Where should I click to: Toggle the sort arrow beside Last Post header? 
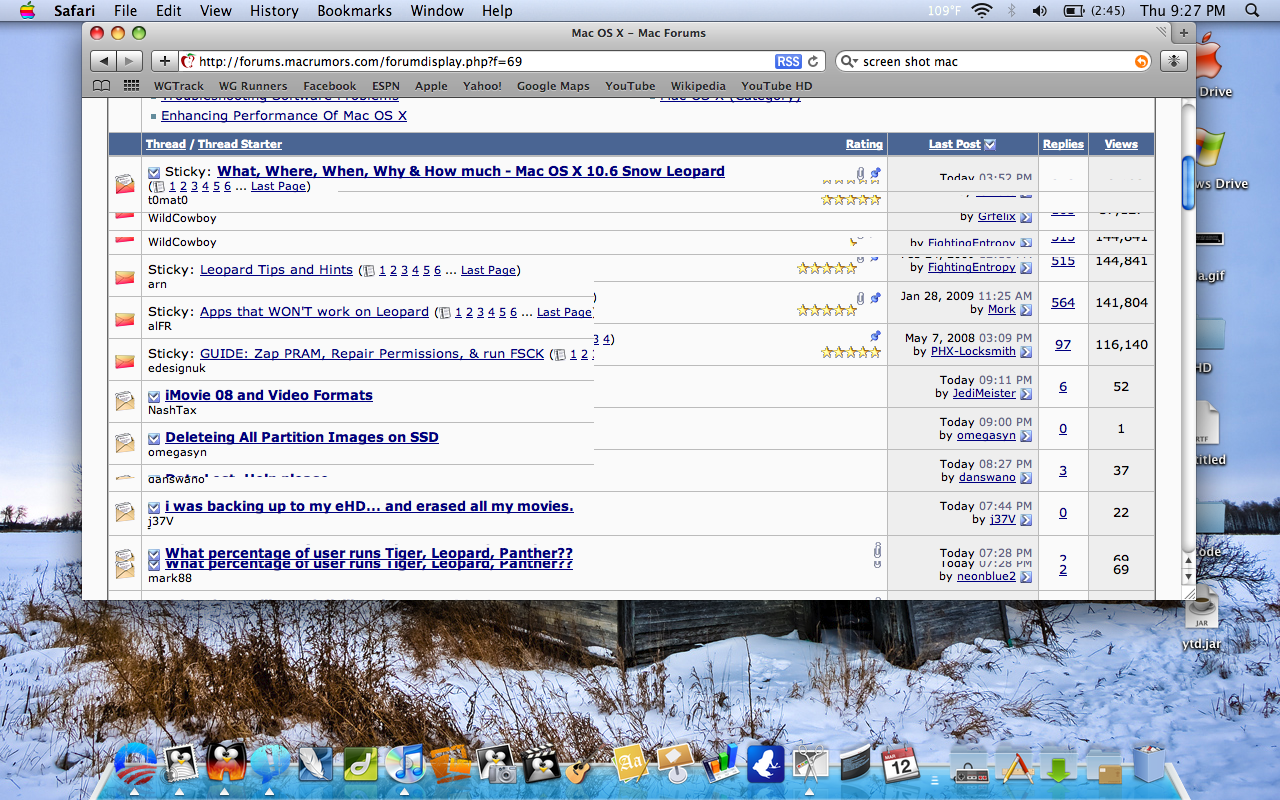[x=990, y=144]
